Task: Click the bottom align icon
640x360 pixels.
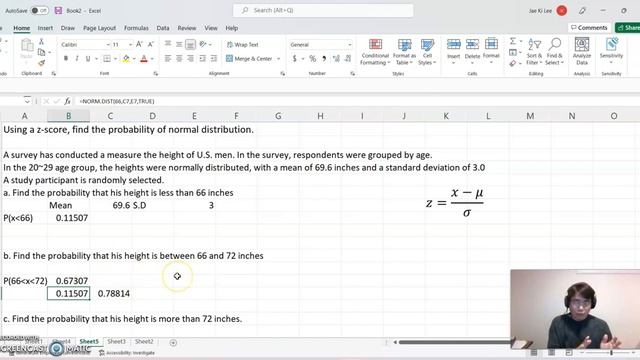Action: [x=190, y=44]
